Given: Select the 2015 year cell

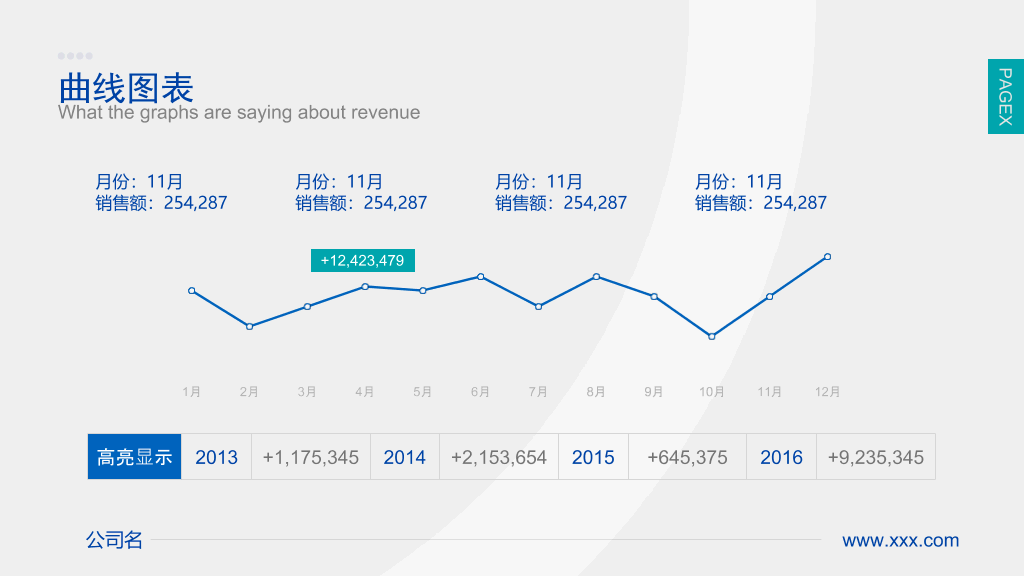Looking at the screenshot, I should point(593,456).
